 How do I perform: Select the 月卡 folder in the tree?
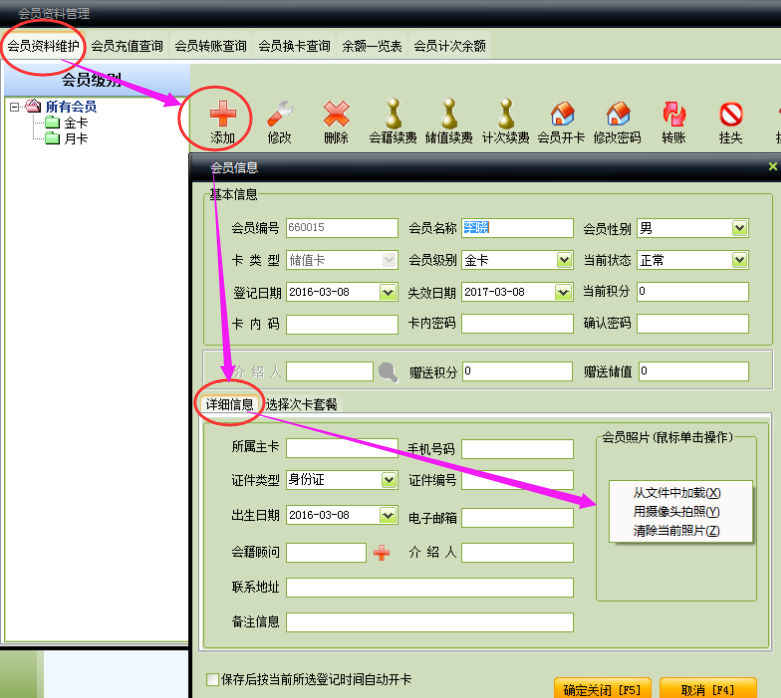(67, 139)
